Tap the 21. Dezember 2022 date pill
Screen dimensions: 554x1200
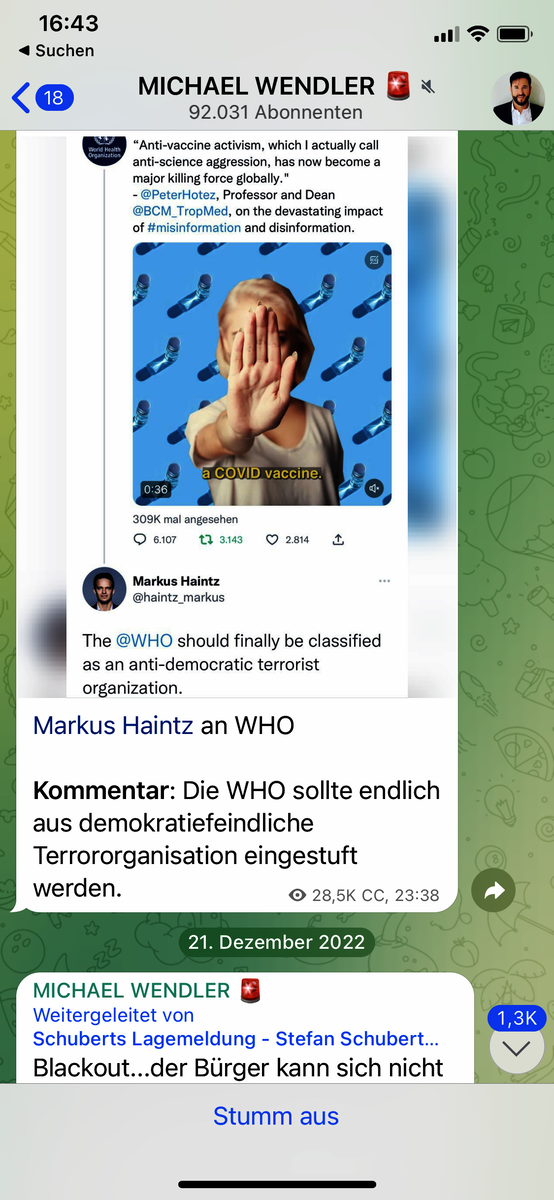point(277,942)
